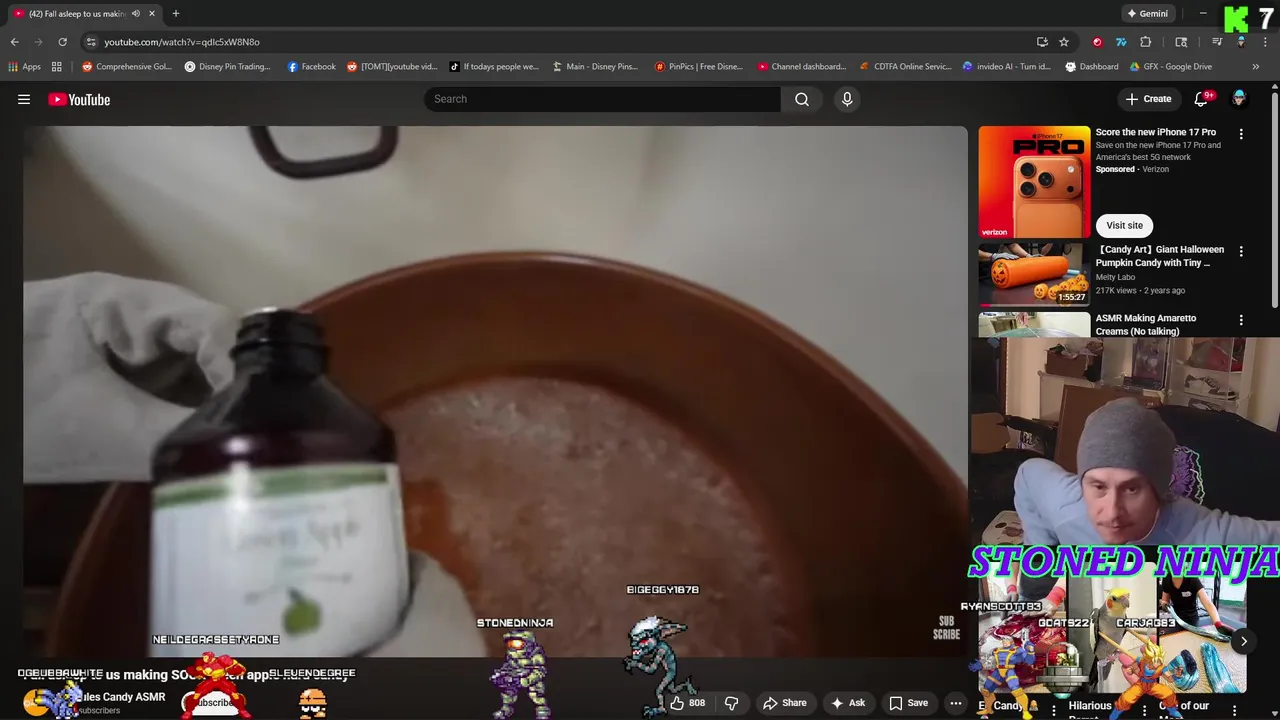Open Chrome profile avatar
This screenshot has width=1280, height=720.
[1241, 42]
